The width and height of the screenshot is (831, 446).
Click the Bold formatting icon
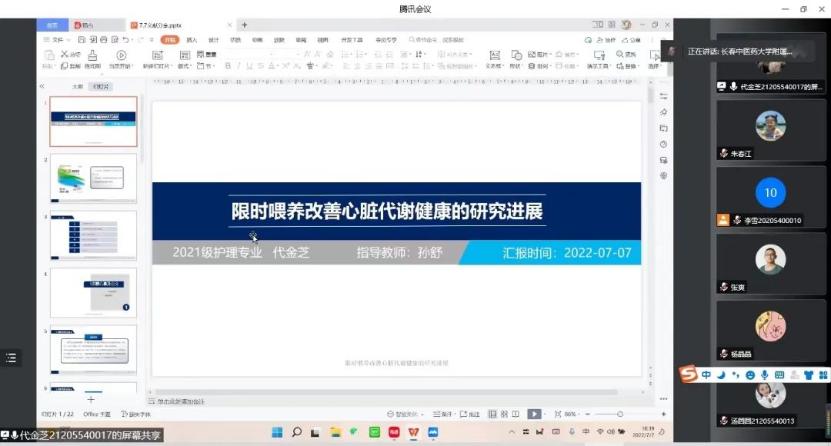[227, 66]
